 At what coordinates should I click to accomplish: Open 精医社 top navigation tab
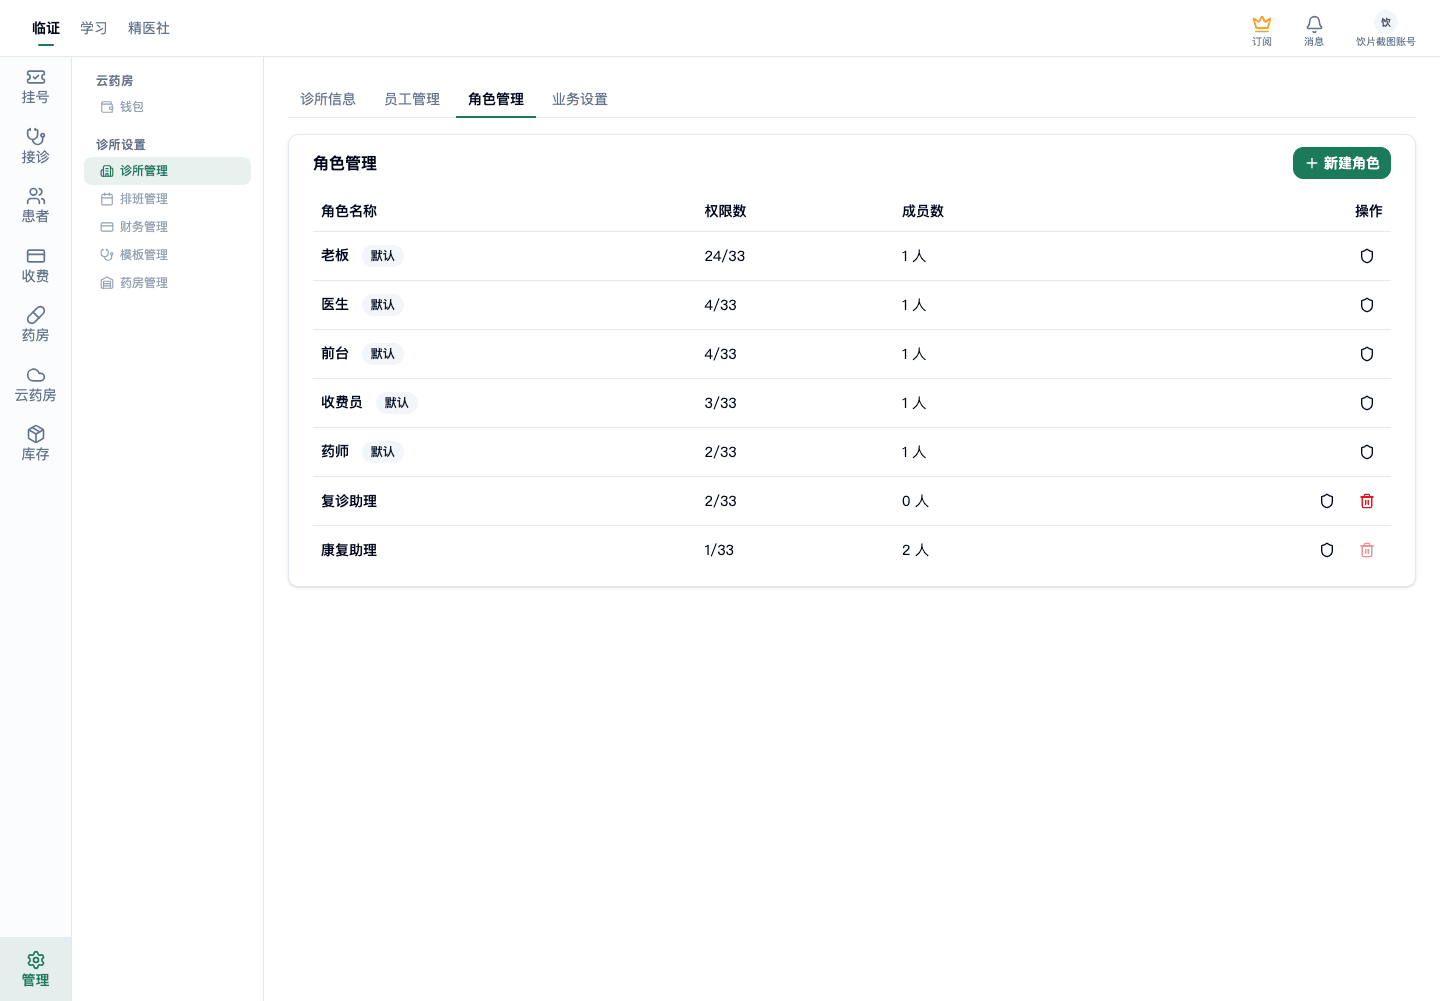(149, 28)
